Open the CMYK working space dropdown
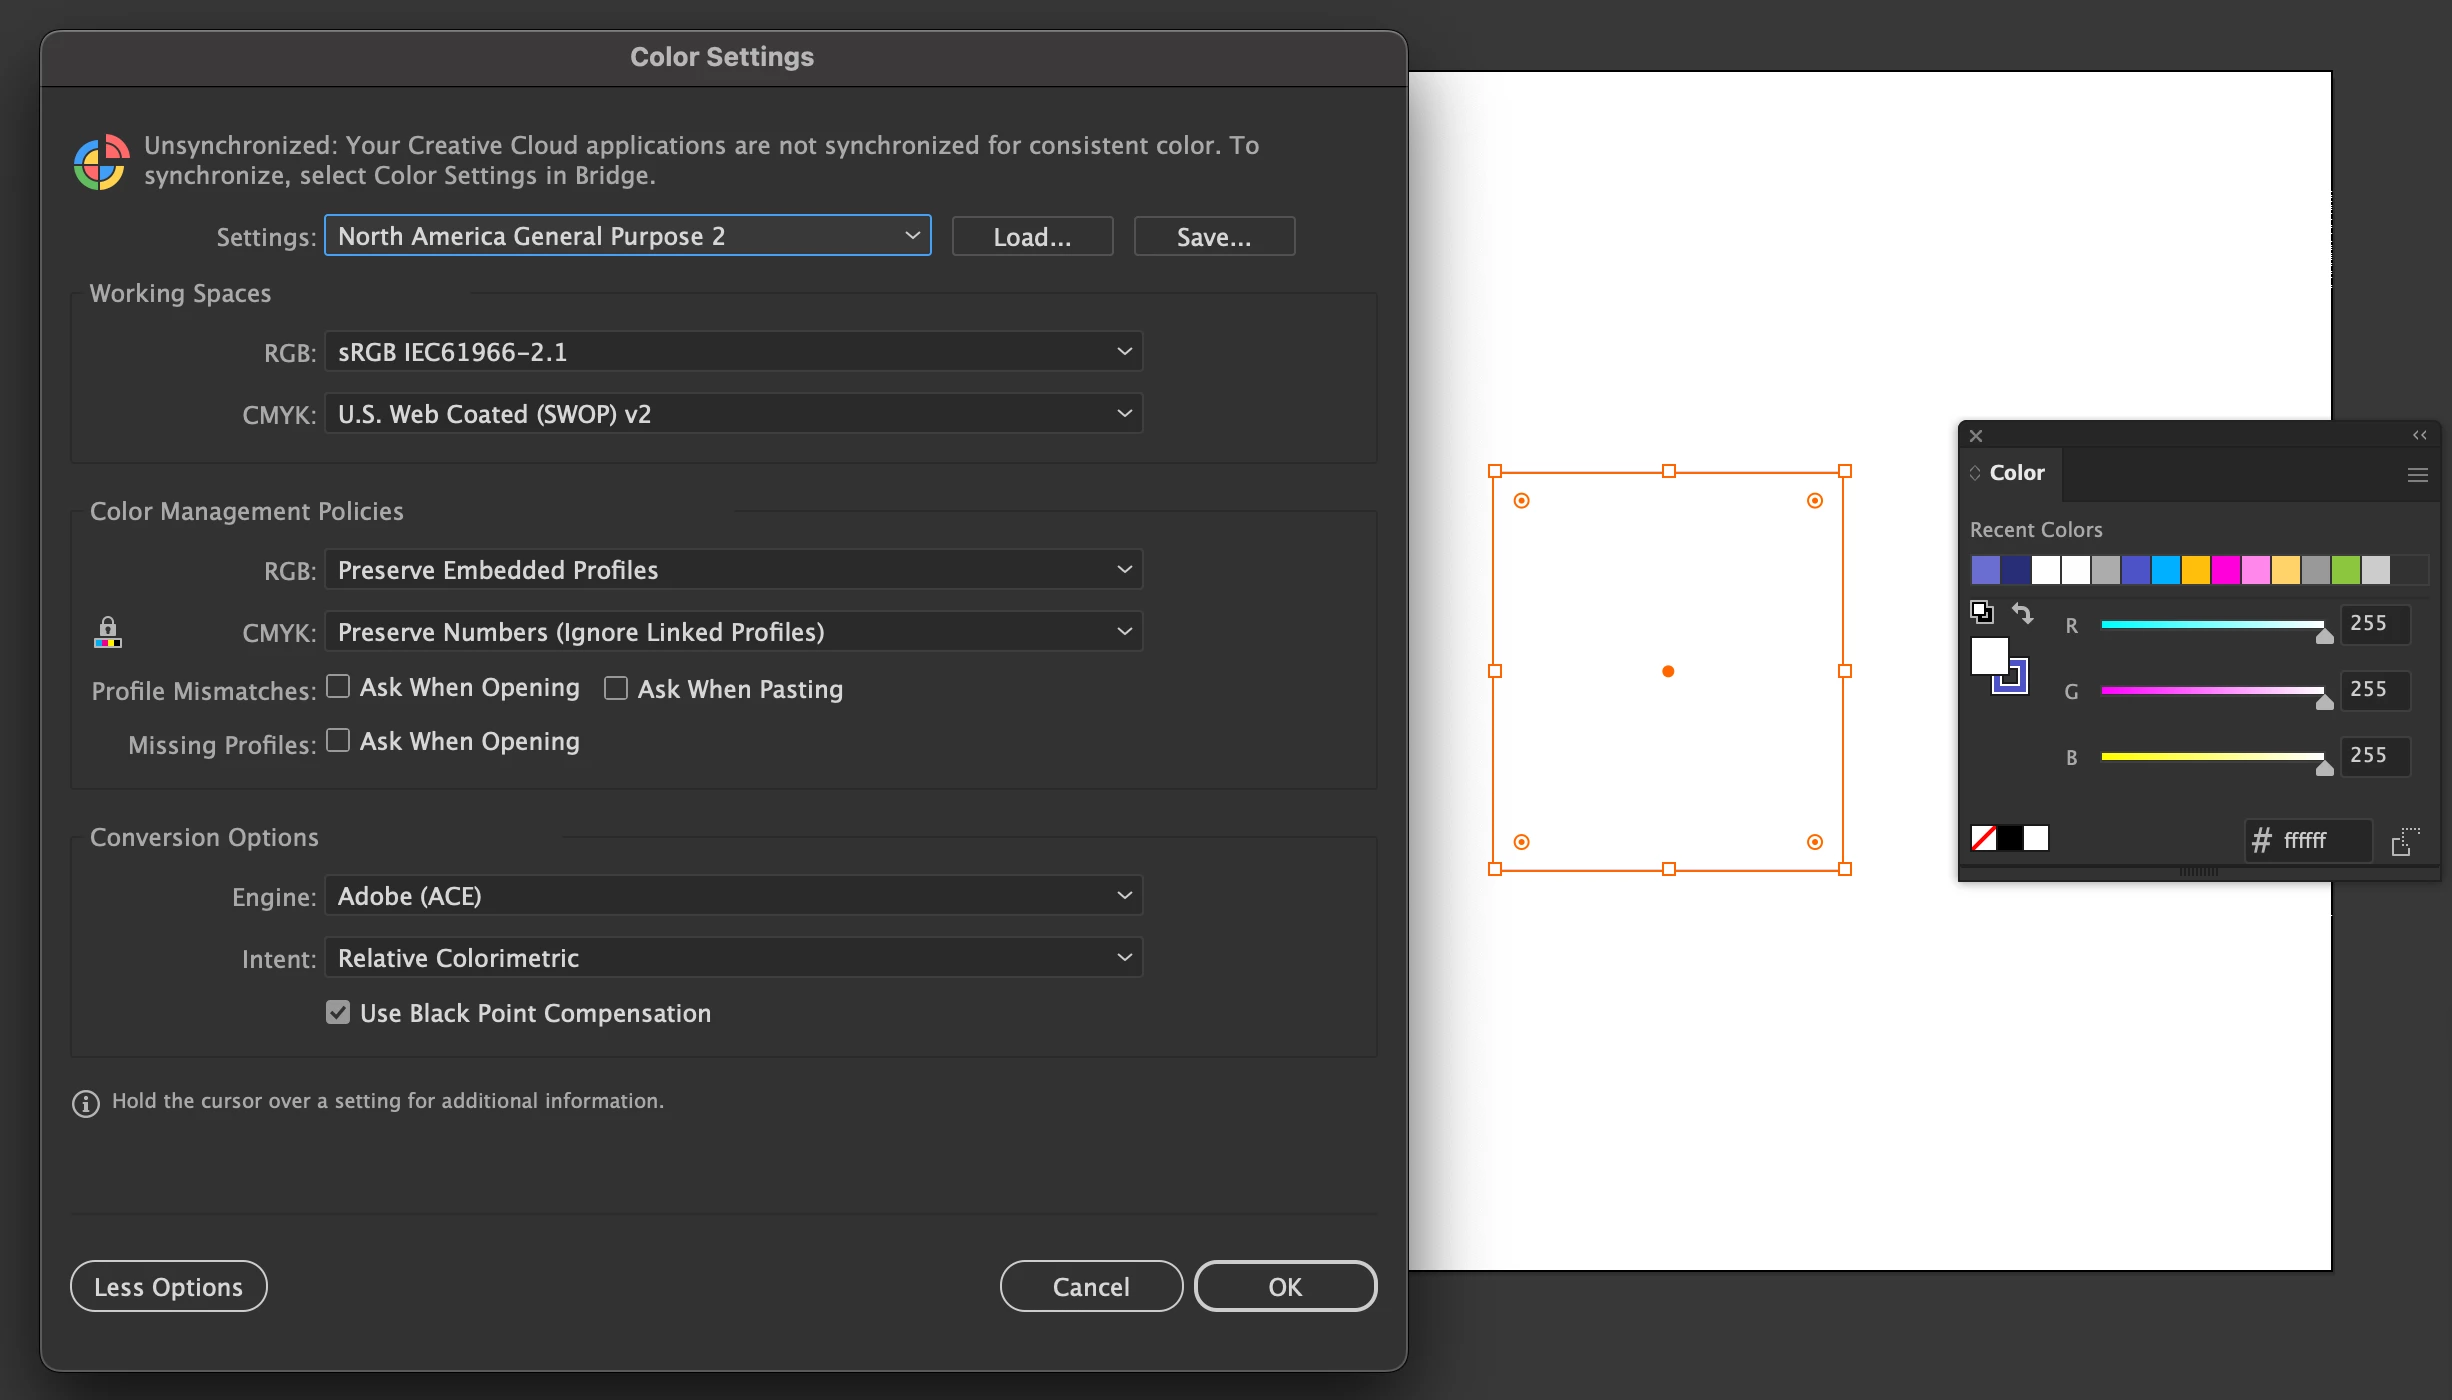Viewport: 2452px width, 1400px height. point(733,414)
